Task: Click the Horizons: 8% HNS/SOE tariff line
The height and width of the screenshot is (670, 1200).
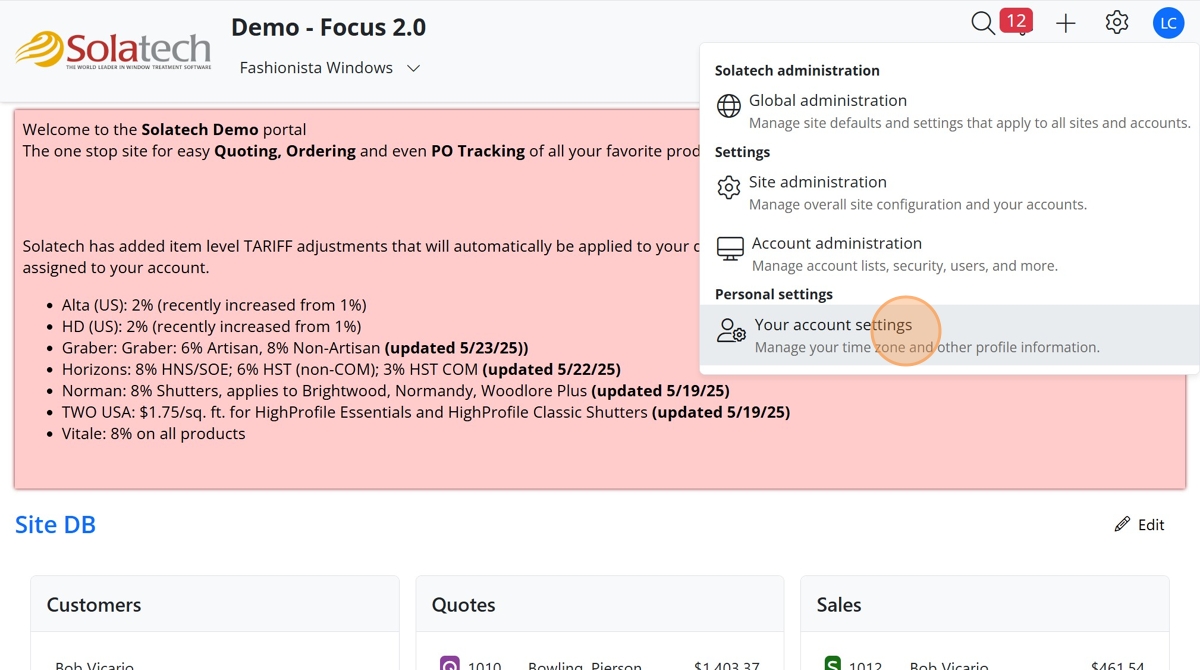Action: point(341,369)
